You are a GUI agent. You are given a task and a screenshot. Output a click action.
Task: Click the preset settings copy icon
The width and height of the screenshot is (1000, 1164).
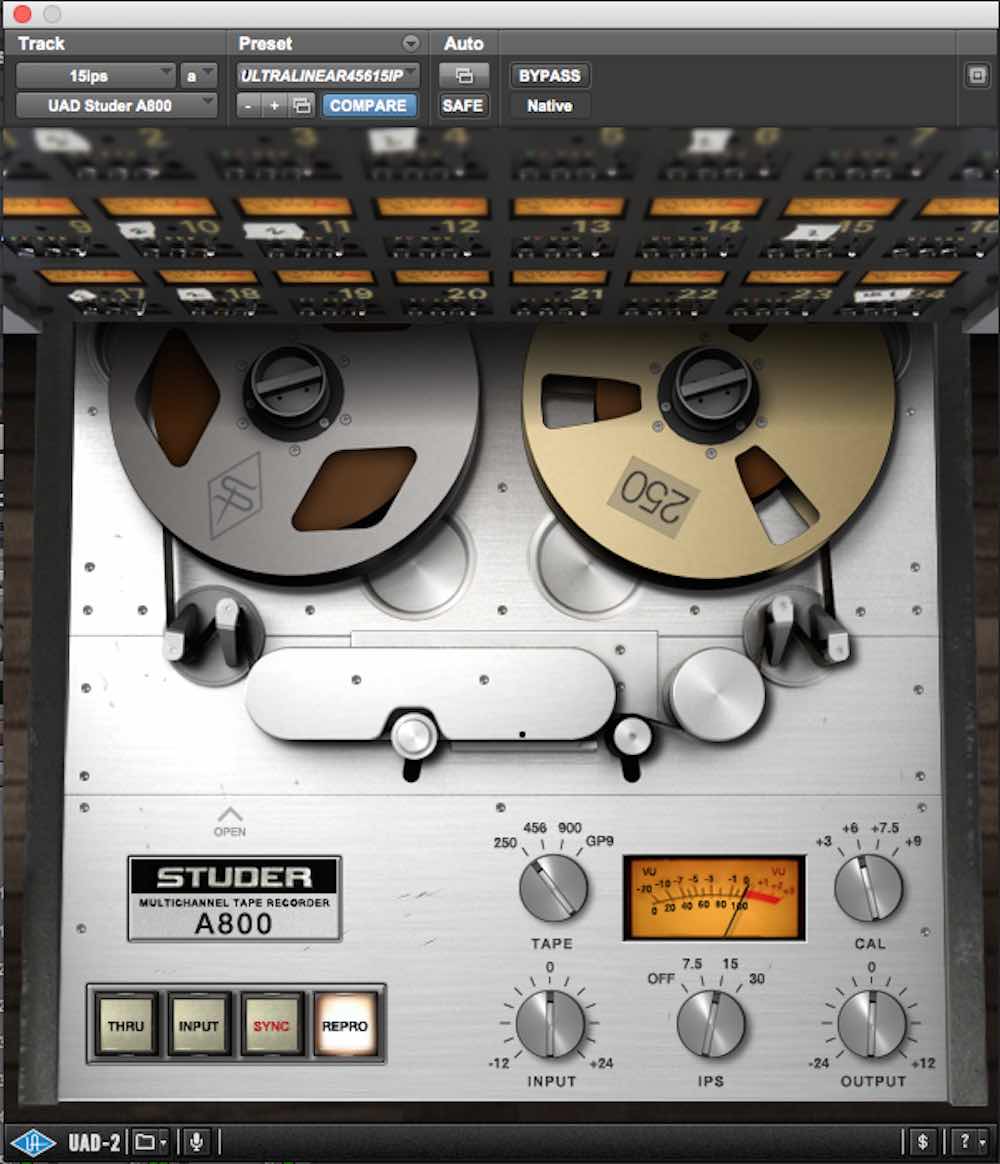pyautogui.click(x=302, y=105)
